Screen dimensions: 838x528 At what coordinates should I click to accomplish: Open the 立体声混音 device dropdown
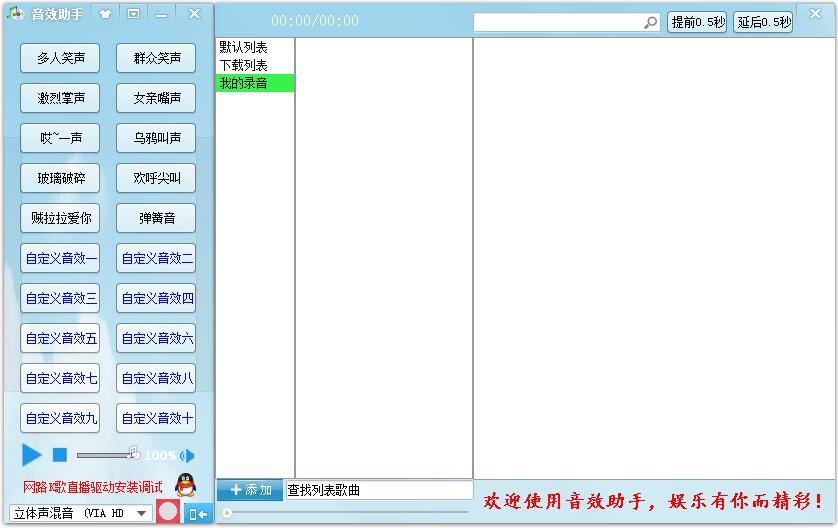click(81, 514)
